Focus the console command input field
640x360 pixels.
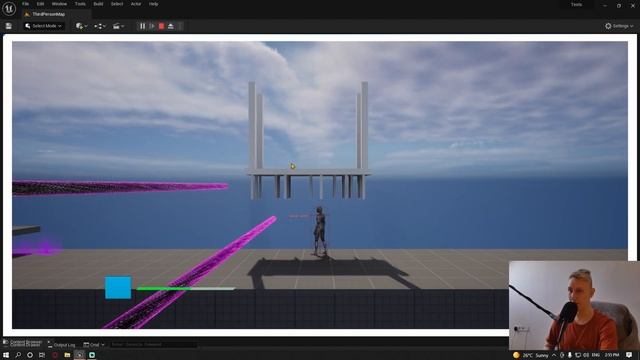(153, 345)
